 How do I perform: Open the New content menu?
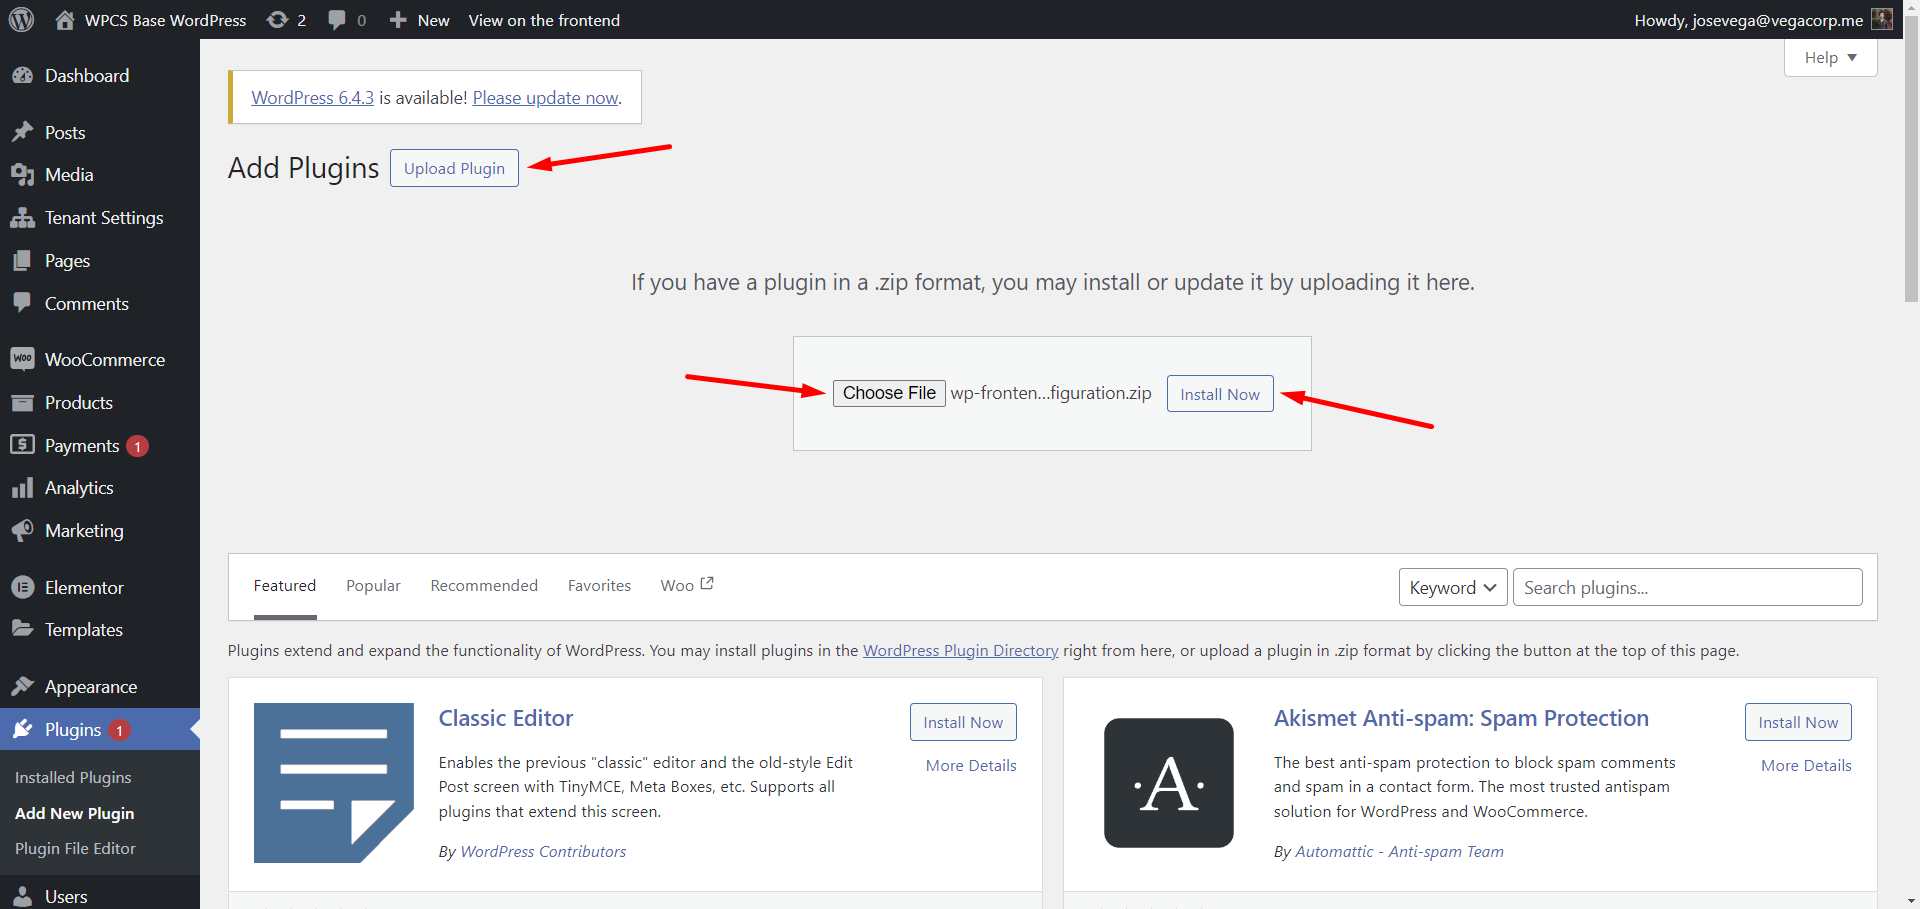[419, 20]
